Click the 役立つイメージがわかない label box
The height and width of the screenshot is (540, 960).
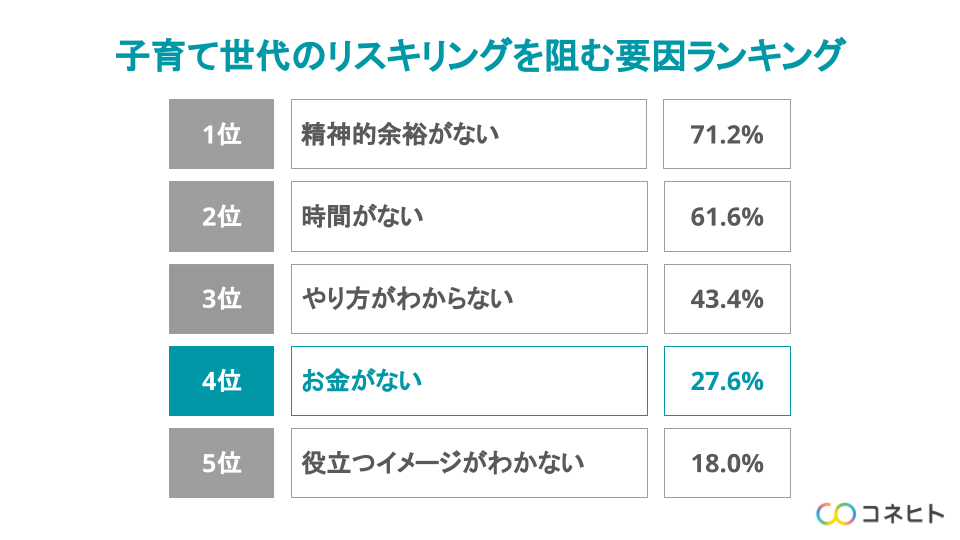click(x=469, y=463)
